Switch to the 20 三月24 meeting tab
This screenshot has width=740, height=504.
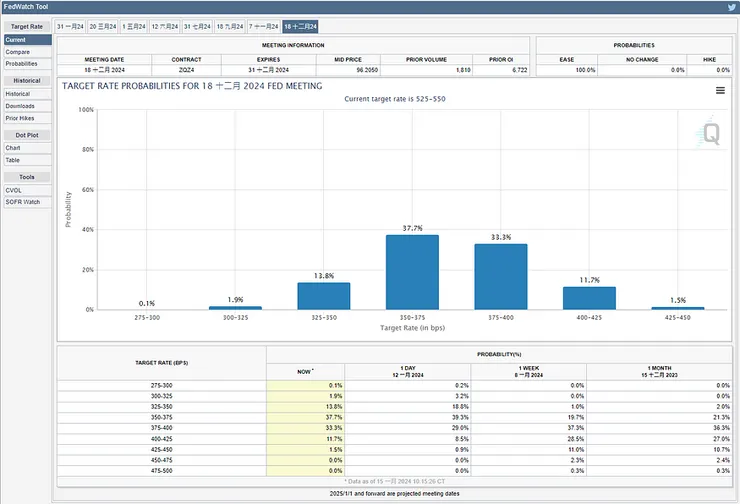coord(103,24)
